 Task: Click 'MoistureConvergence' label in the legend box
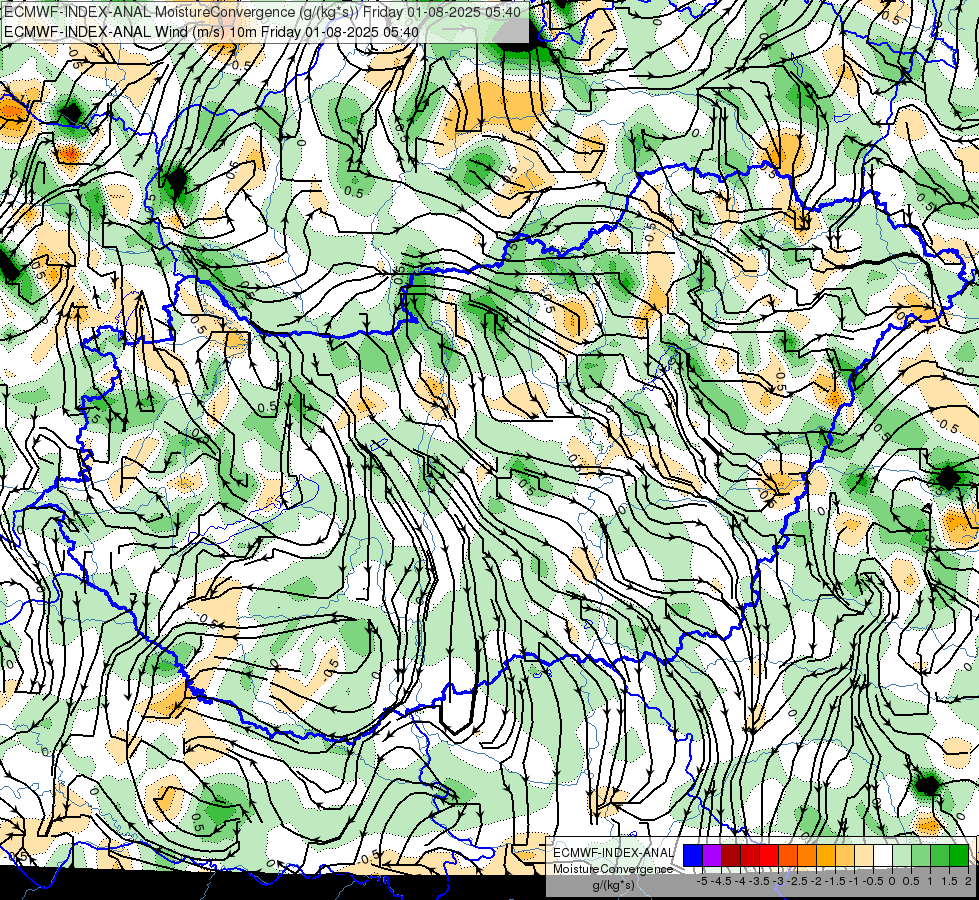click(613, 869)
